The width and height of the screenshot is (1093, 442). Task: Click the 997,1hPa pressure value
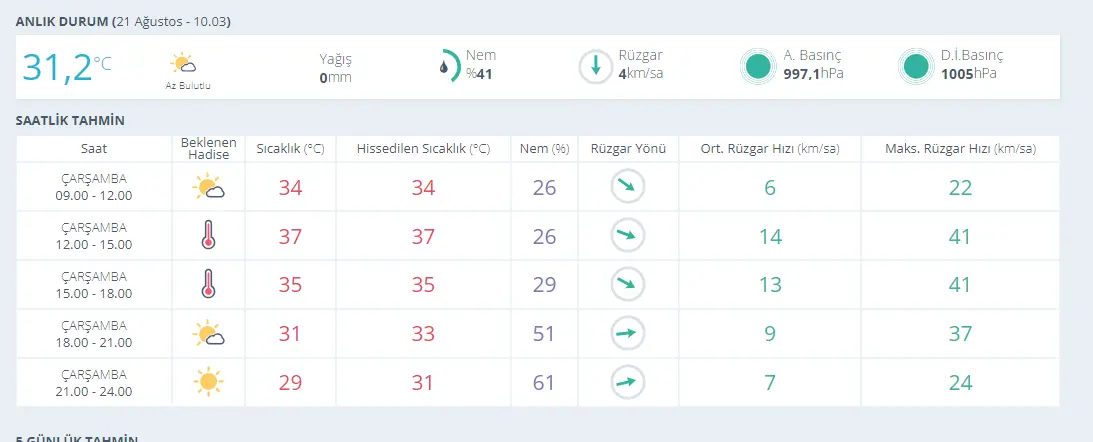(813, 74)
